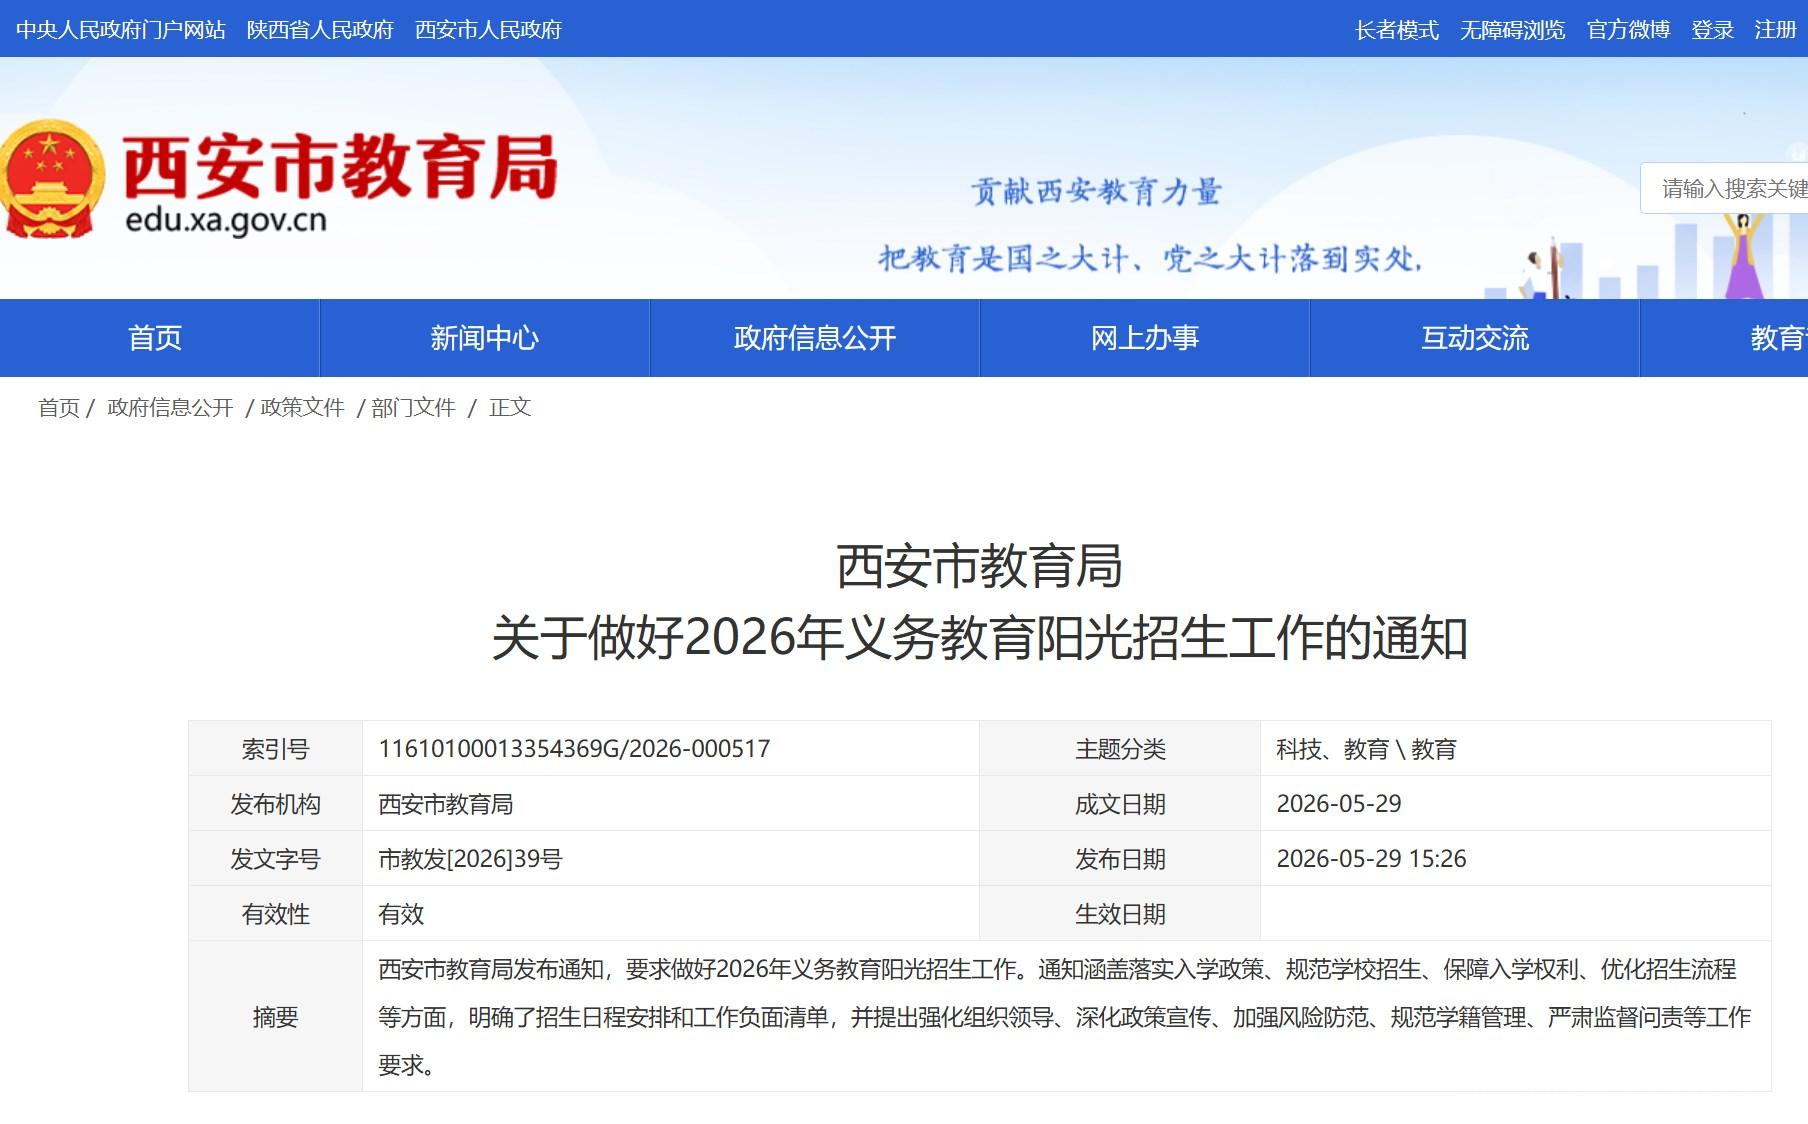Click 成文日期 value 2026-05-29

[x=1339, y=804]
